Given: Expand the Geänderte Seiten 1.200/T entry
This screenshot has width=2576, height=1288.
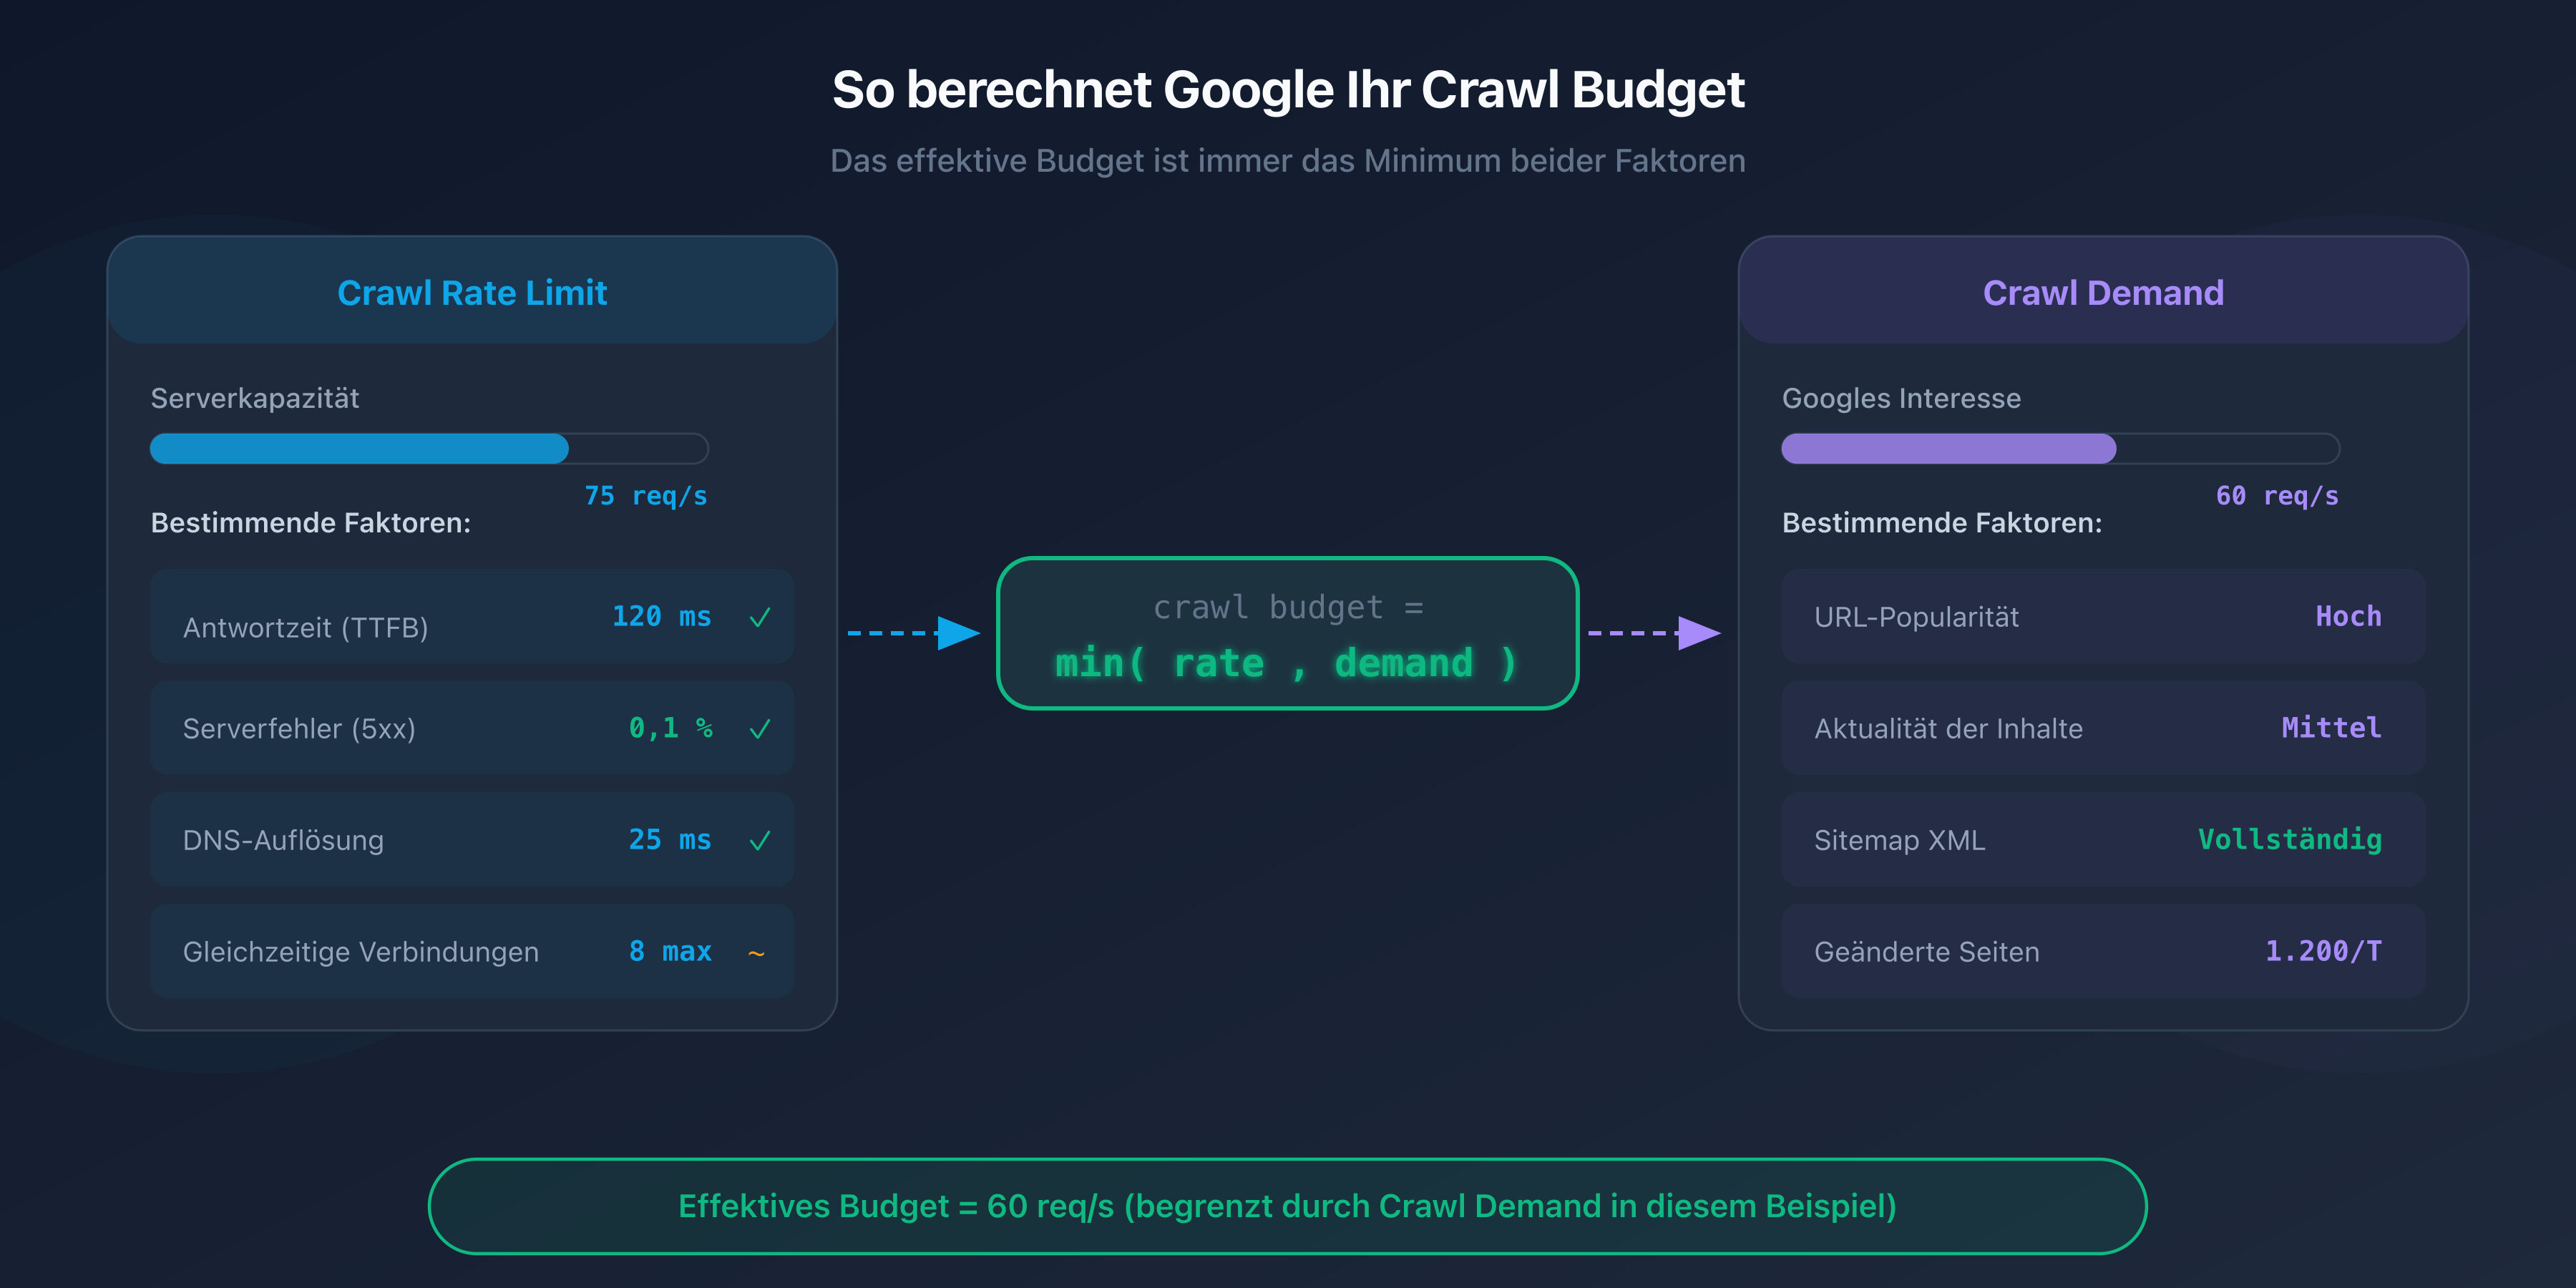Looking at the screenshot, I should [2102, 952].
